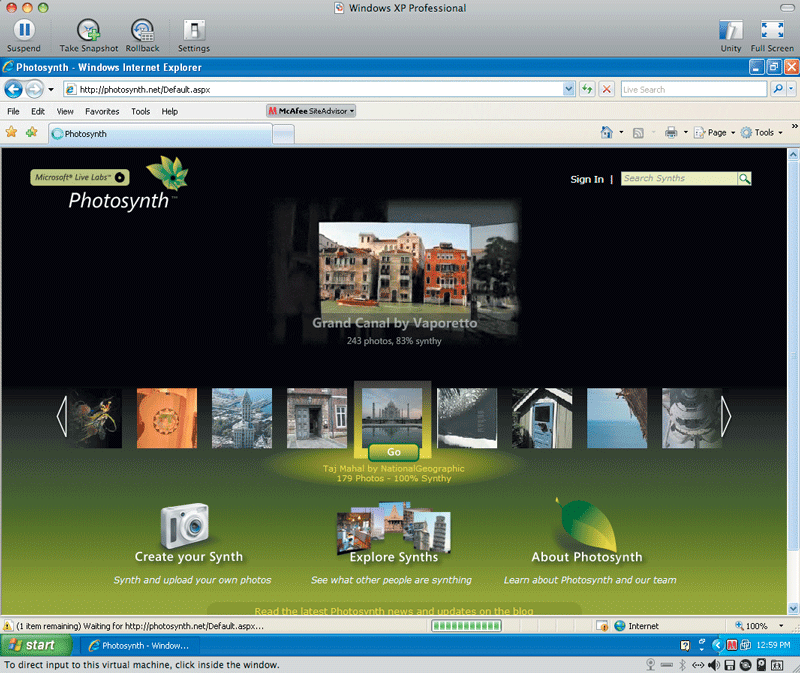The width and height of the screenshot is (800, 673).
Task: Switch to Unity view mode
Action: 731,29
